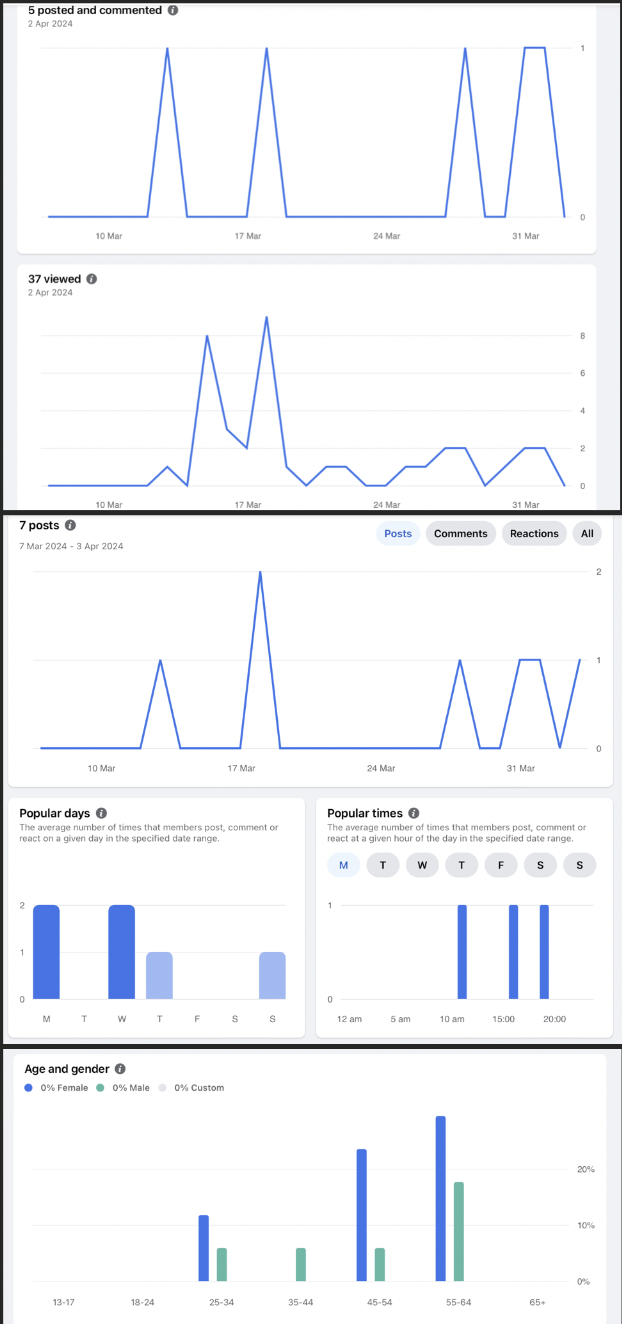Image resolution: width=622 pixels, height=1324 pixels.
Task: Select Monday in Popular times
Action: (x=343, y=865)
